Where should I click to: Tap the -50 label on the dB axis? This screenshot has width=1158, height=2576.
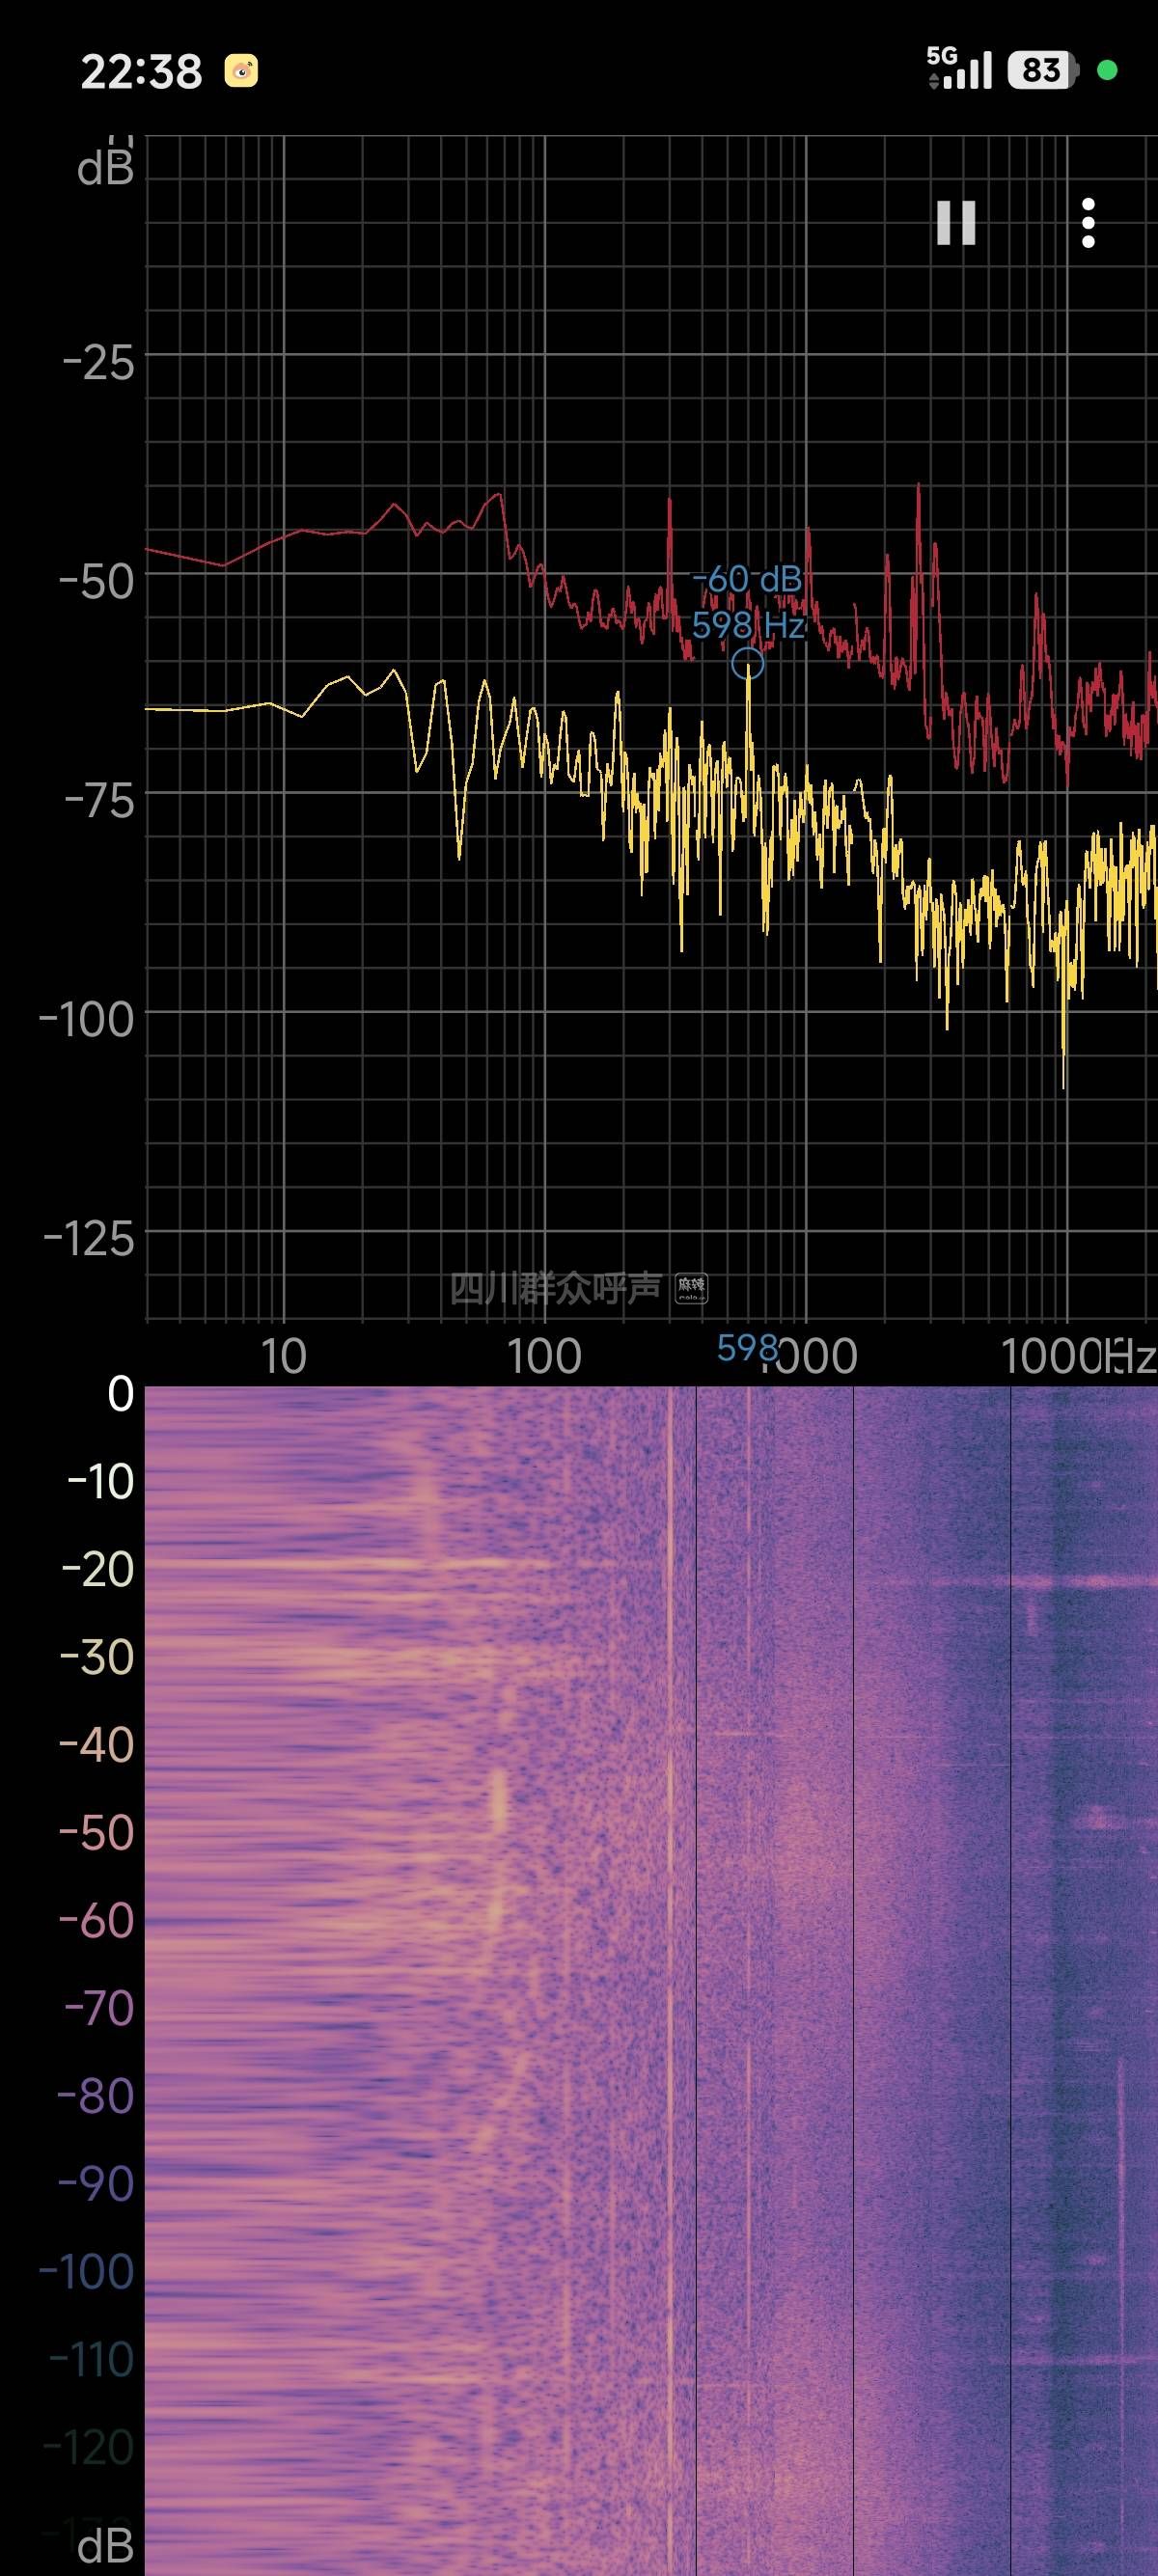point(96,581)
